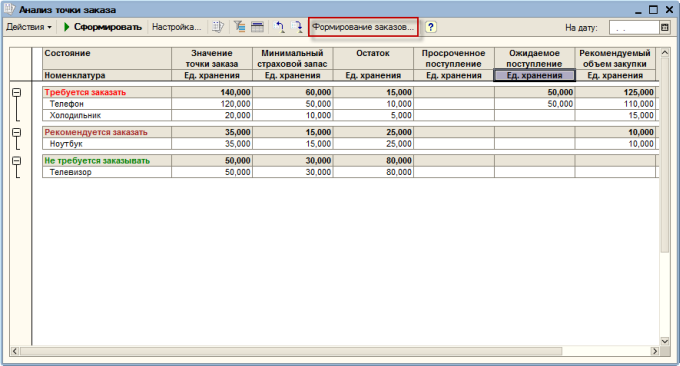
Task: Click the На дату date input field
Action: click(x=634, y=27)
